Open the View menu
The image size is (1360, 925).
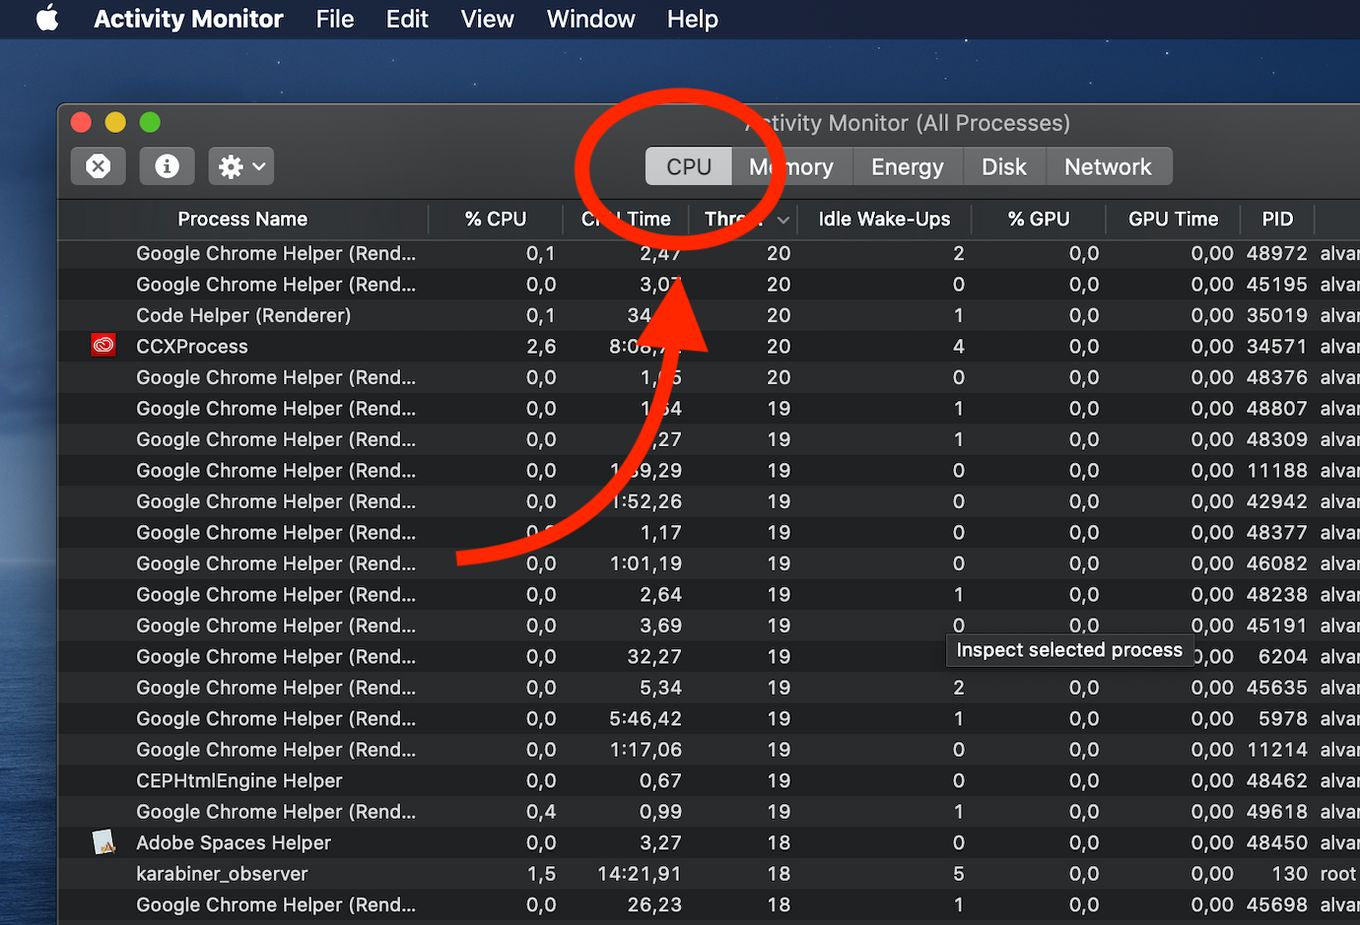(x=487, y=19)
